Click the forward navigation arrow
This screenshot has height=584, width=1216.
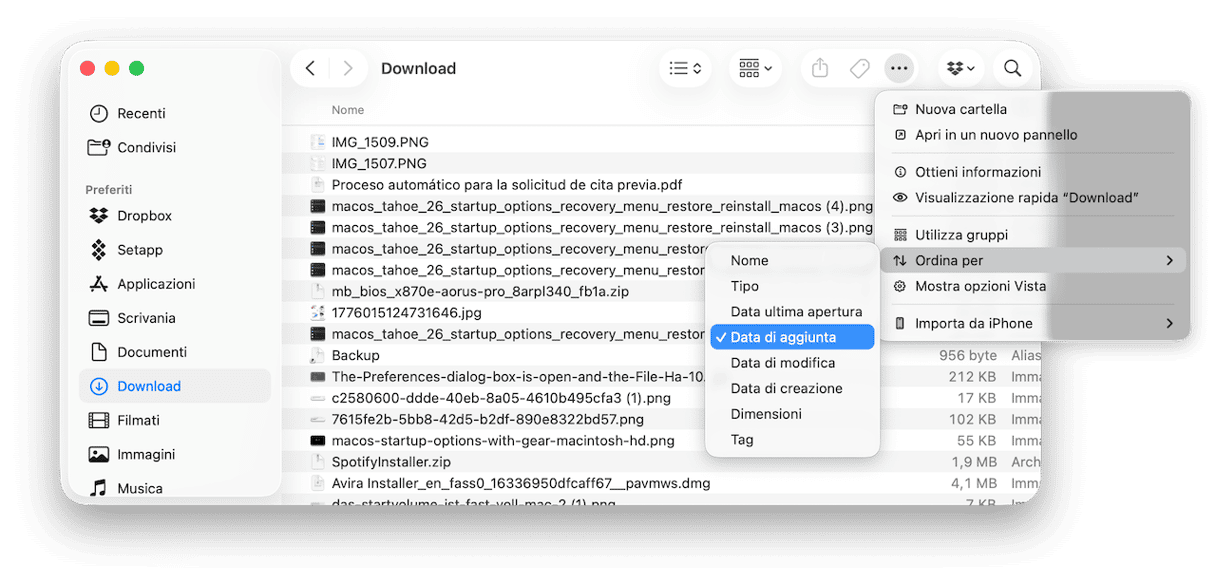pyautogui.click(x=348, y=68)
